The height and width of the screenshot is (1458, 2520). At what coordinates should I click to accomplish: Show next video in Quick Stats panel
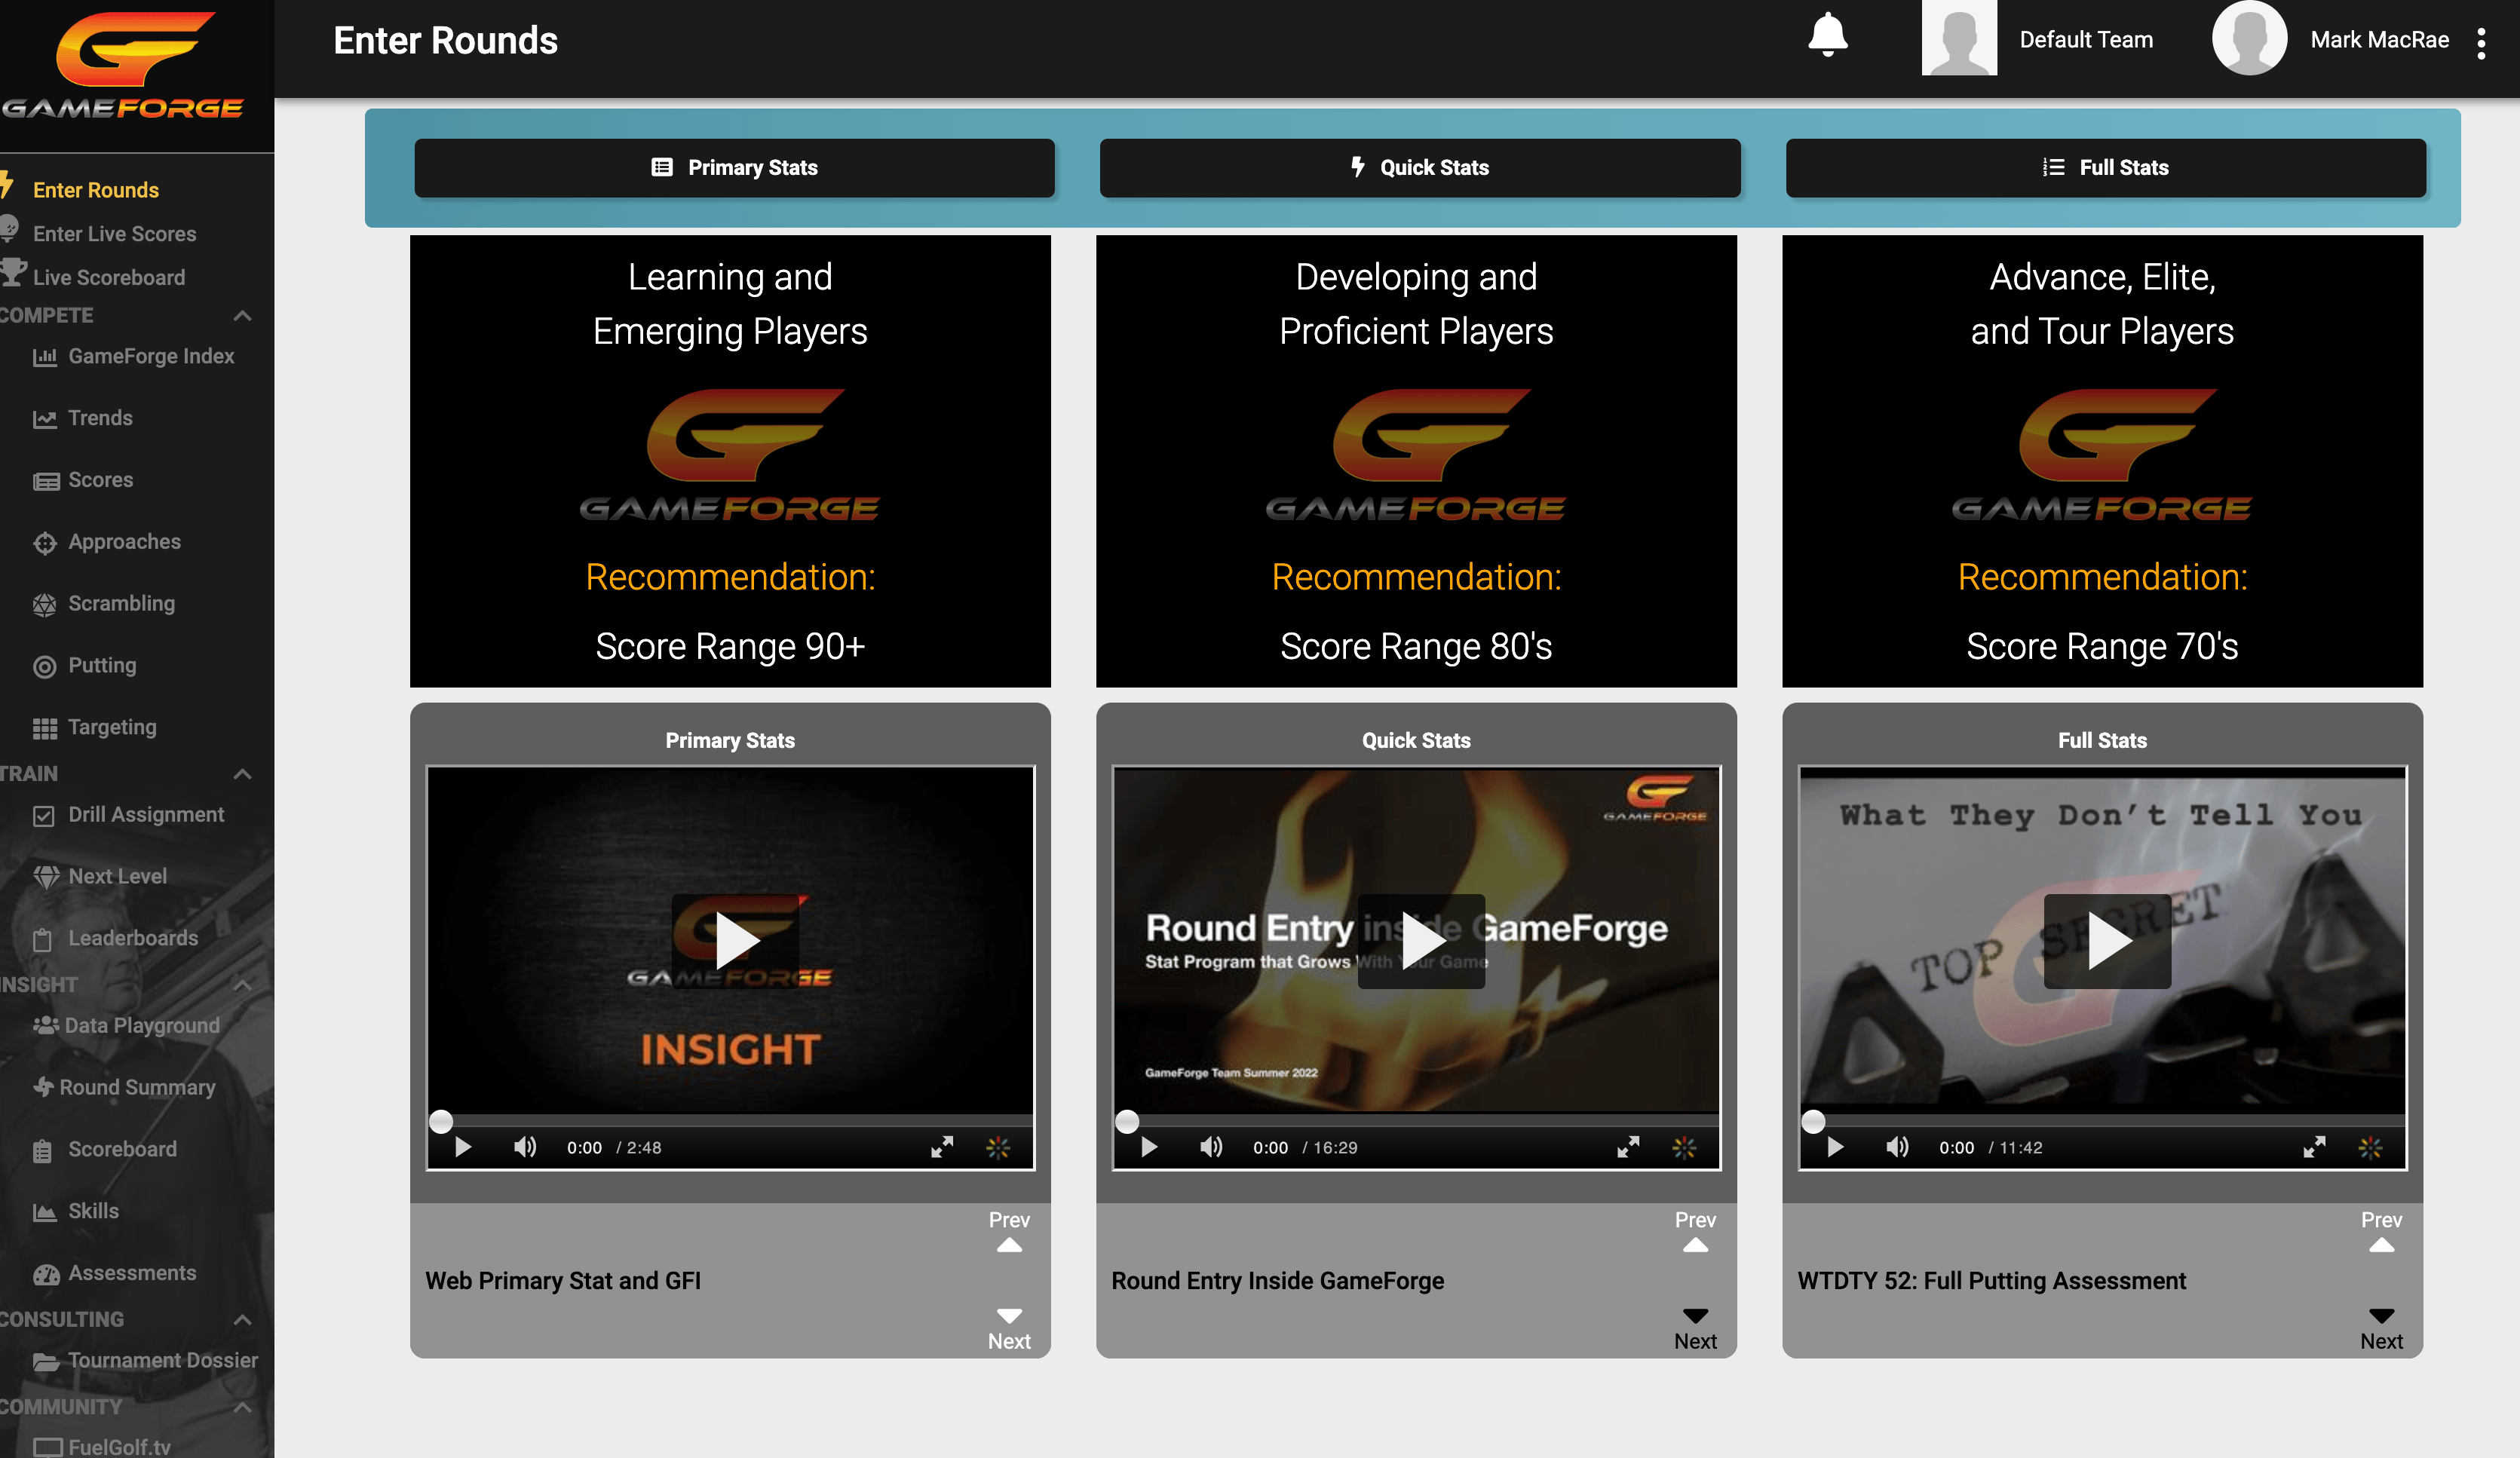pyautogui.click(x=1695, y=1329)
